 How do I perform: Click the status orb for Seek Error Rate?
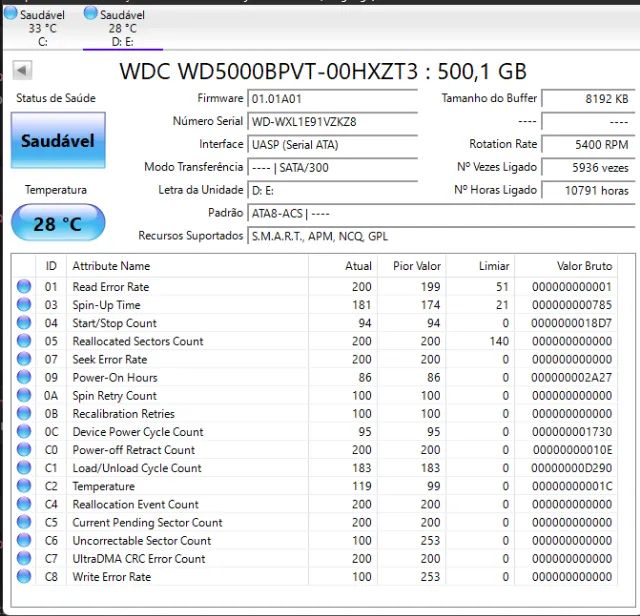click(x=24, y=359)
